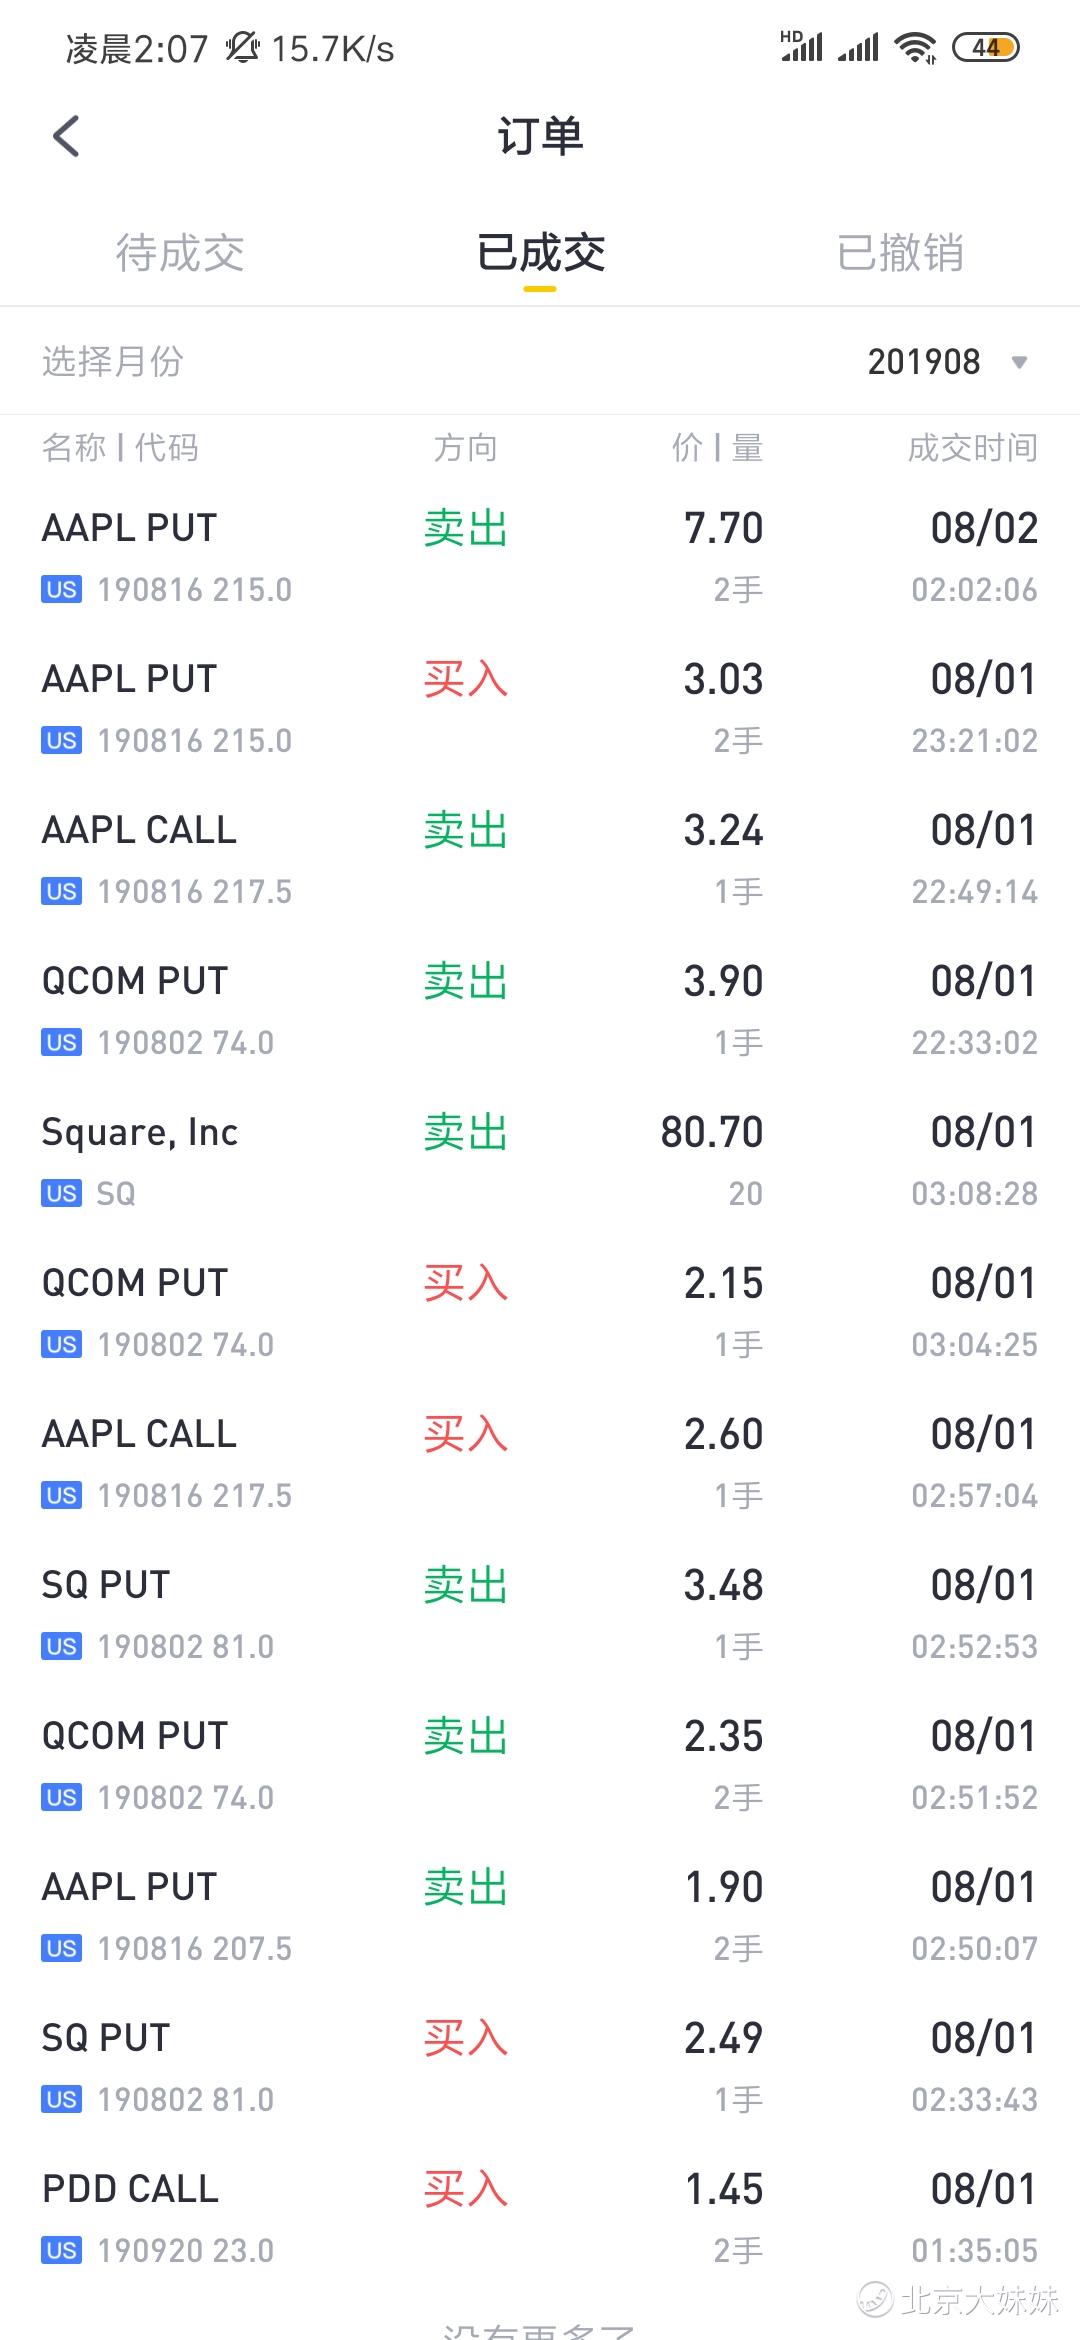
Task: Open the 201908 month dropdown arrow
Action: click(x=1019, y=362)
